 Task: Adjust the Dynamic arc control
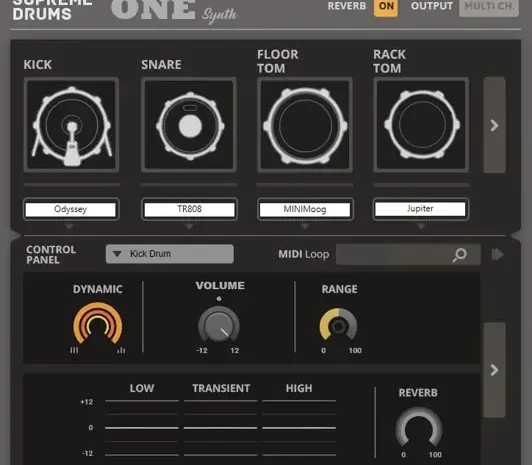coord(98,324)
